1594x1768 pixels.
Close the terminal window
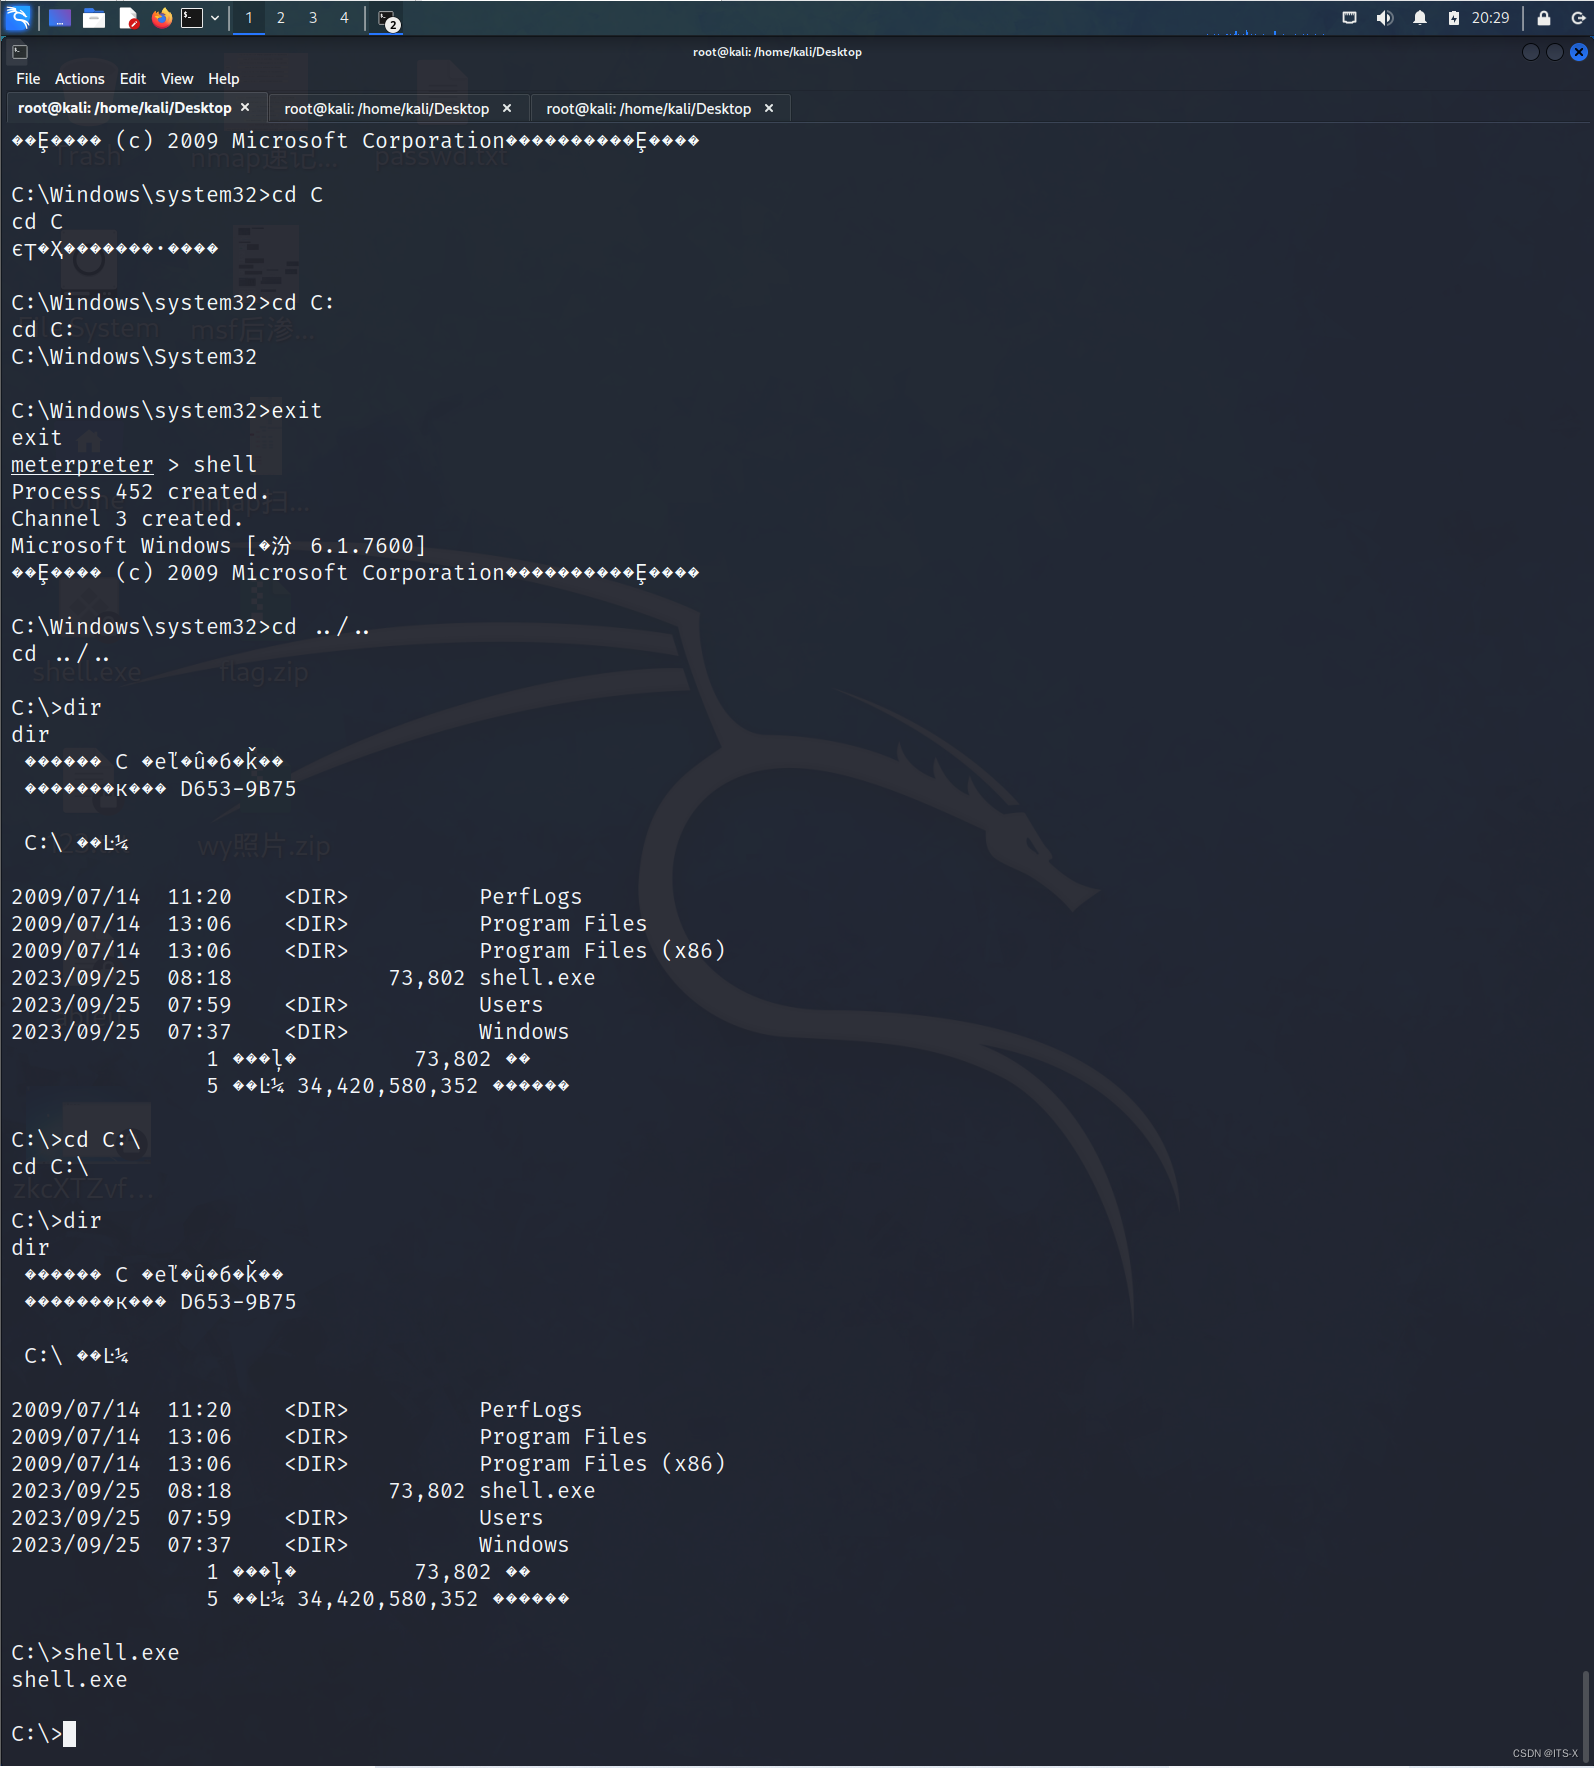tap(1579, 52)
